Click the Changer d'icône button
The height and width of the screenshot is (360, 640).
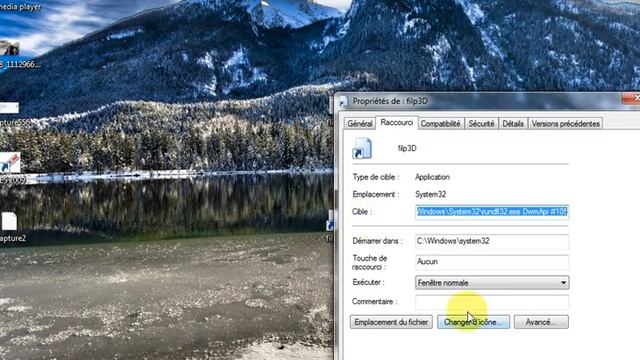[473, 322]
